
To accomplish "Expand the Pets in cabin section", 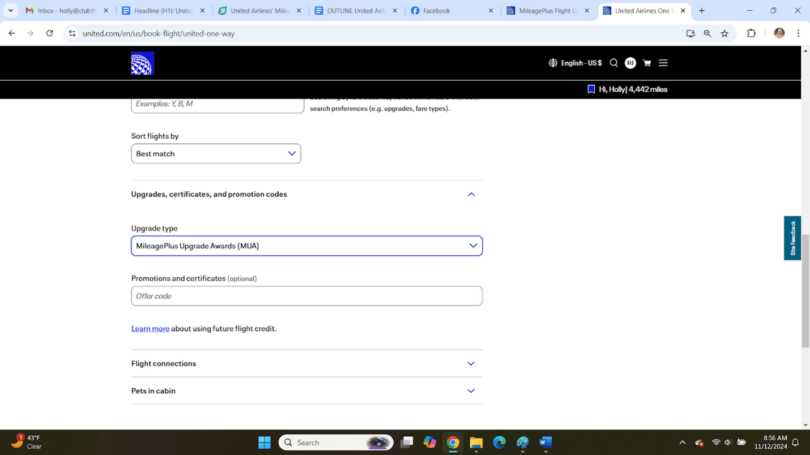I will point(471,391).
